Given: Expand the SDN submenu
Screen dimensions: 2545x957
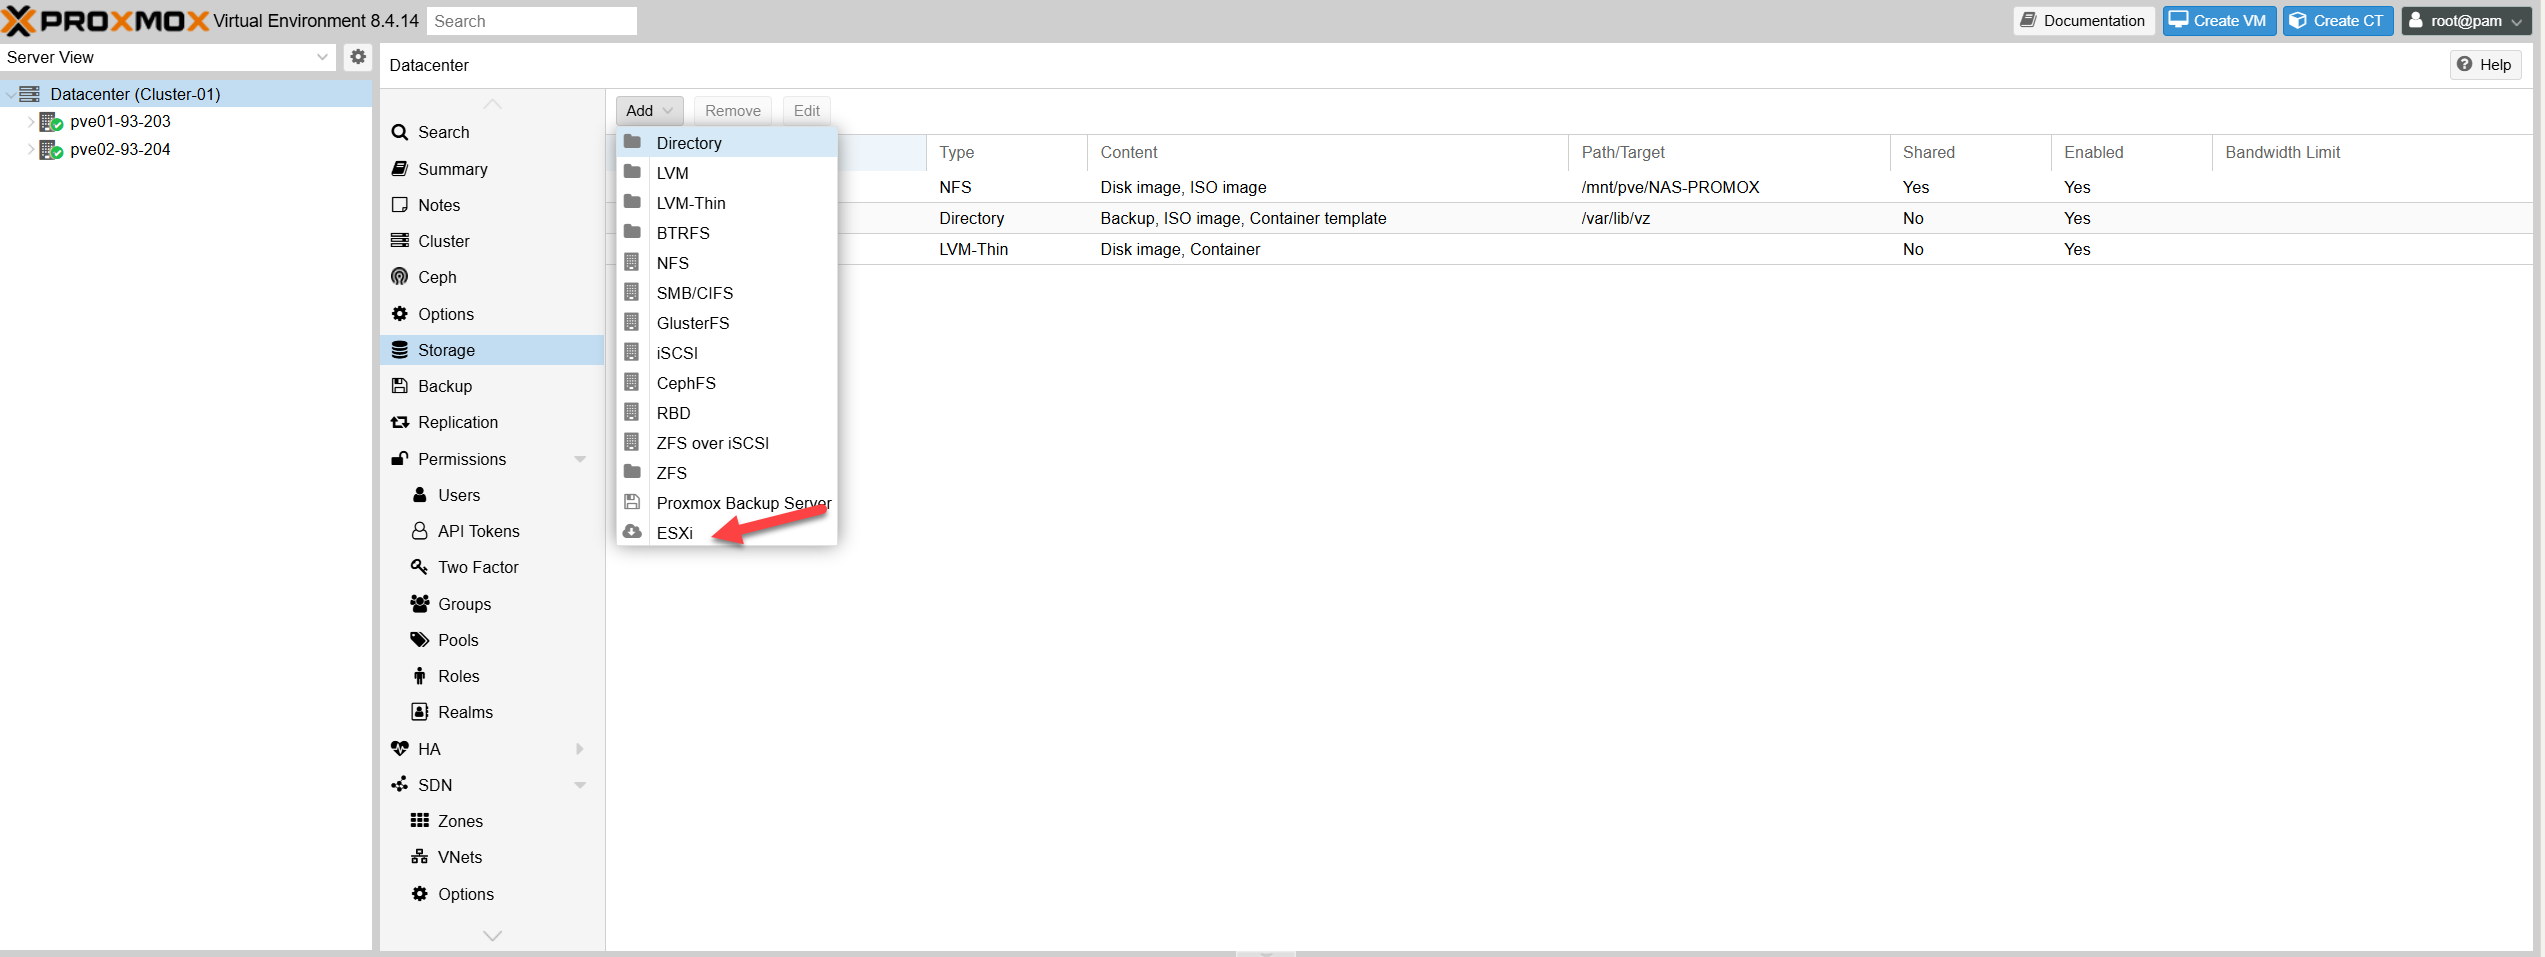Looking at the screenshot, I should coord(581,785).
